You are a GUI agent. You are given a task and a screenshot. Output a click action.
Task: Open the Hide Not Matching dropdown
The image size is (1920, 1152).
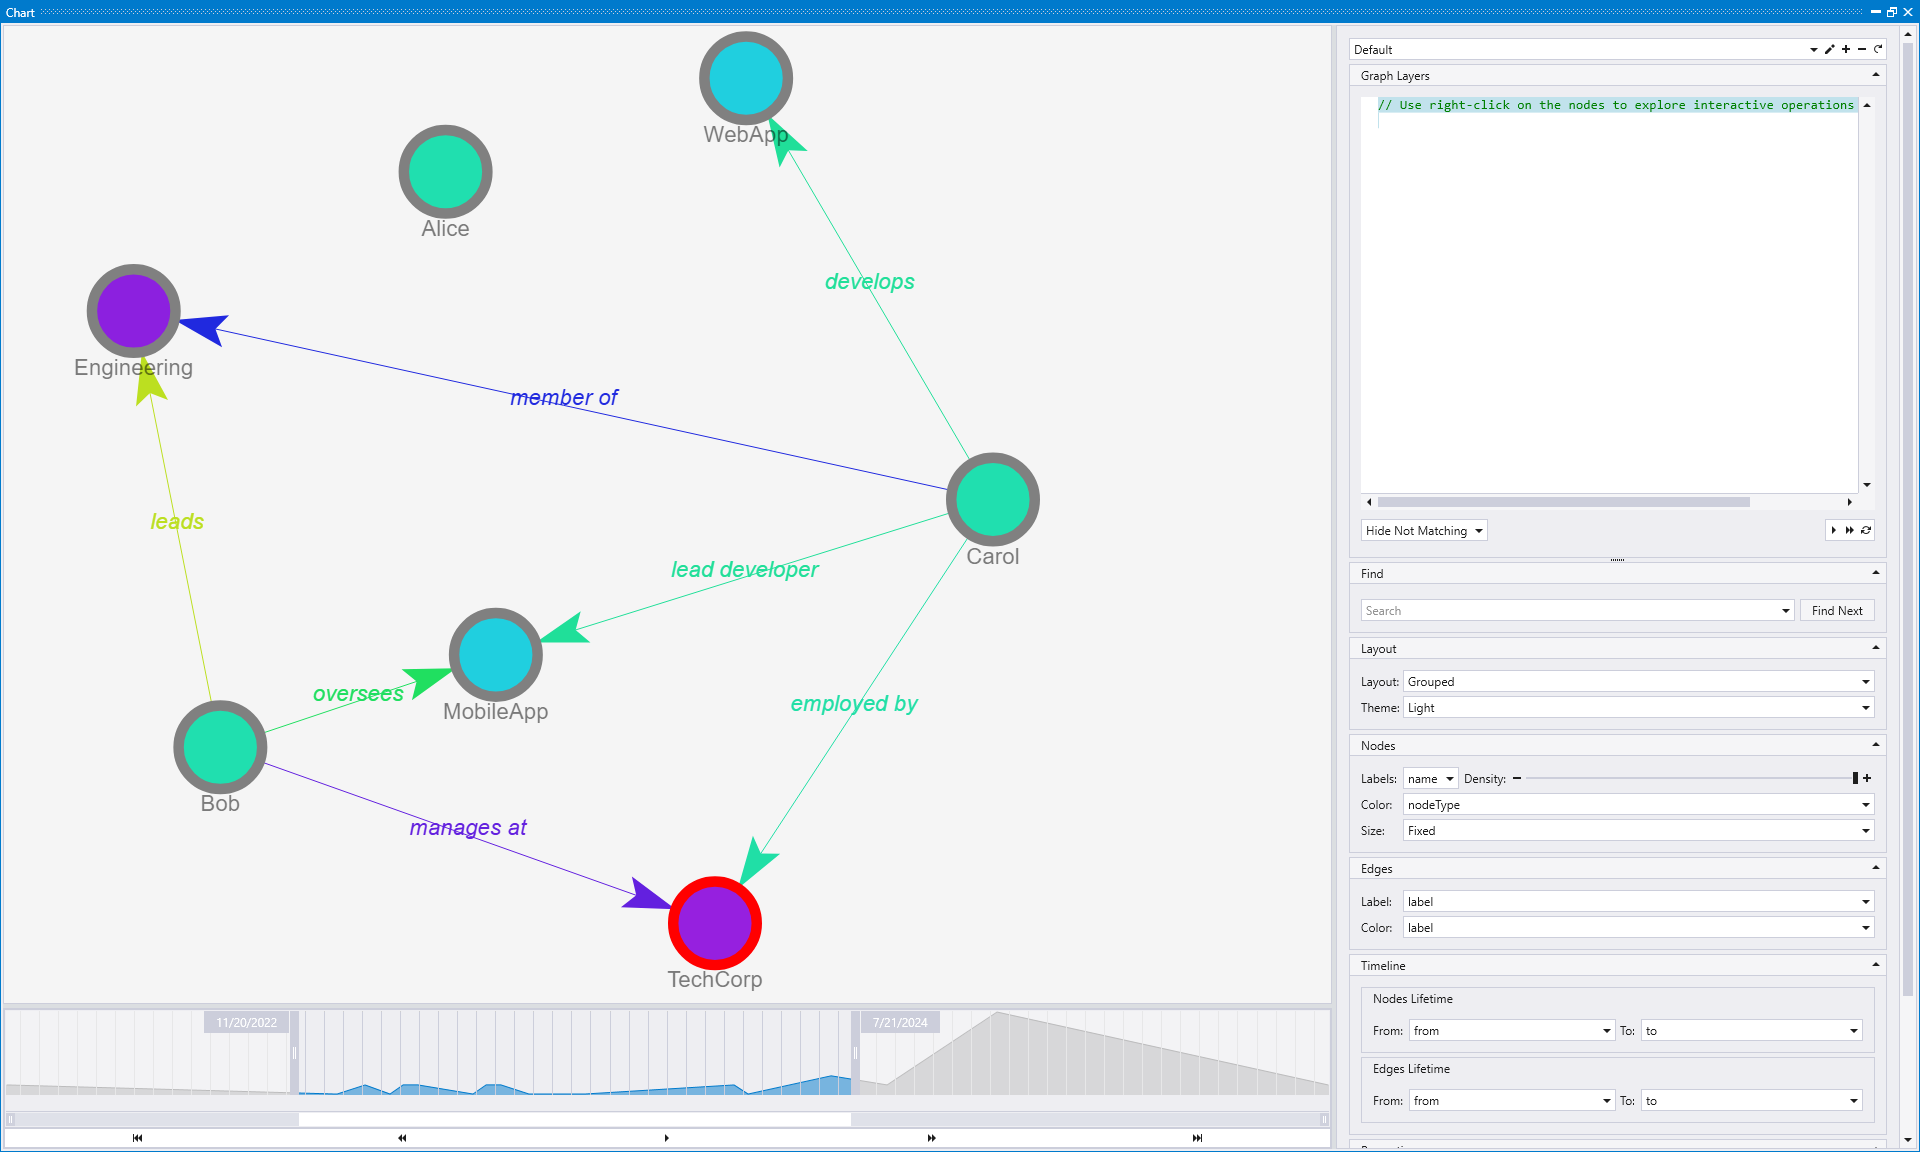1424,531
